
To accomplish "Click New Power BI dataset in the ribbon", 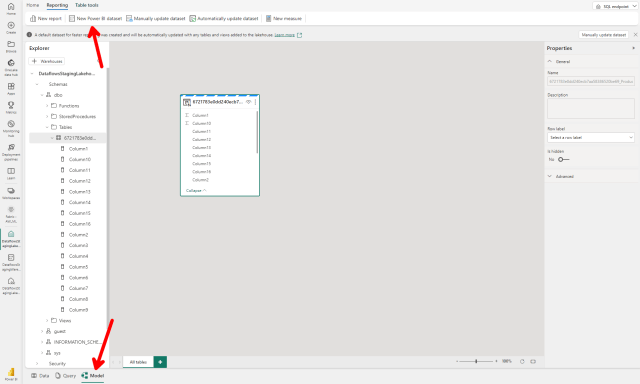I will 96,18.
